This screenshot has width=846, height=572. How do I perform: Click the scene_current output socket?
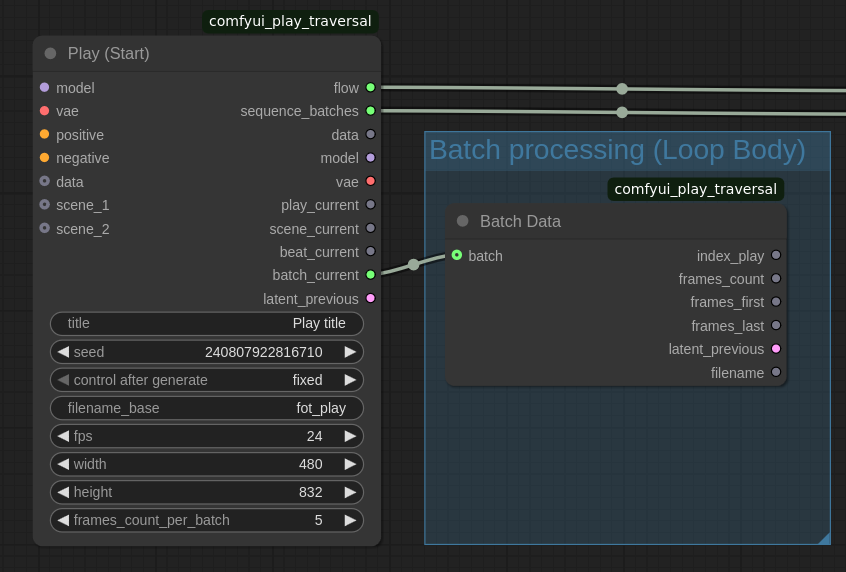click(x=371, y=228)
